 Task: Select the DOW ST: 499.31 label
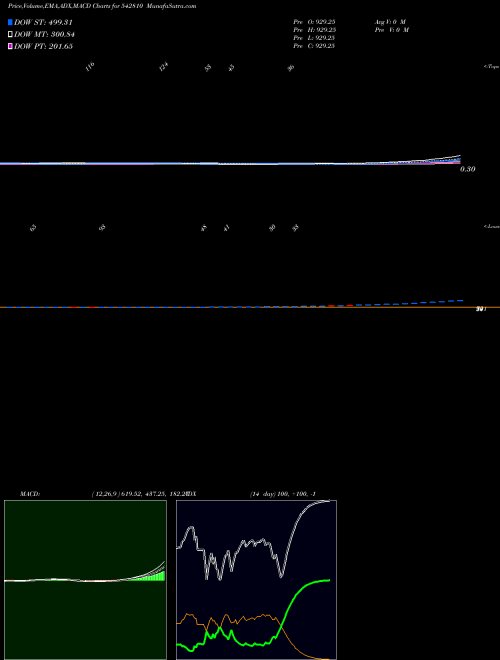coord(43,22)
